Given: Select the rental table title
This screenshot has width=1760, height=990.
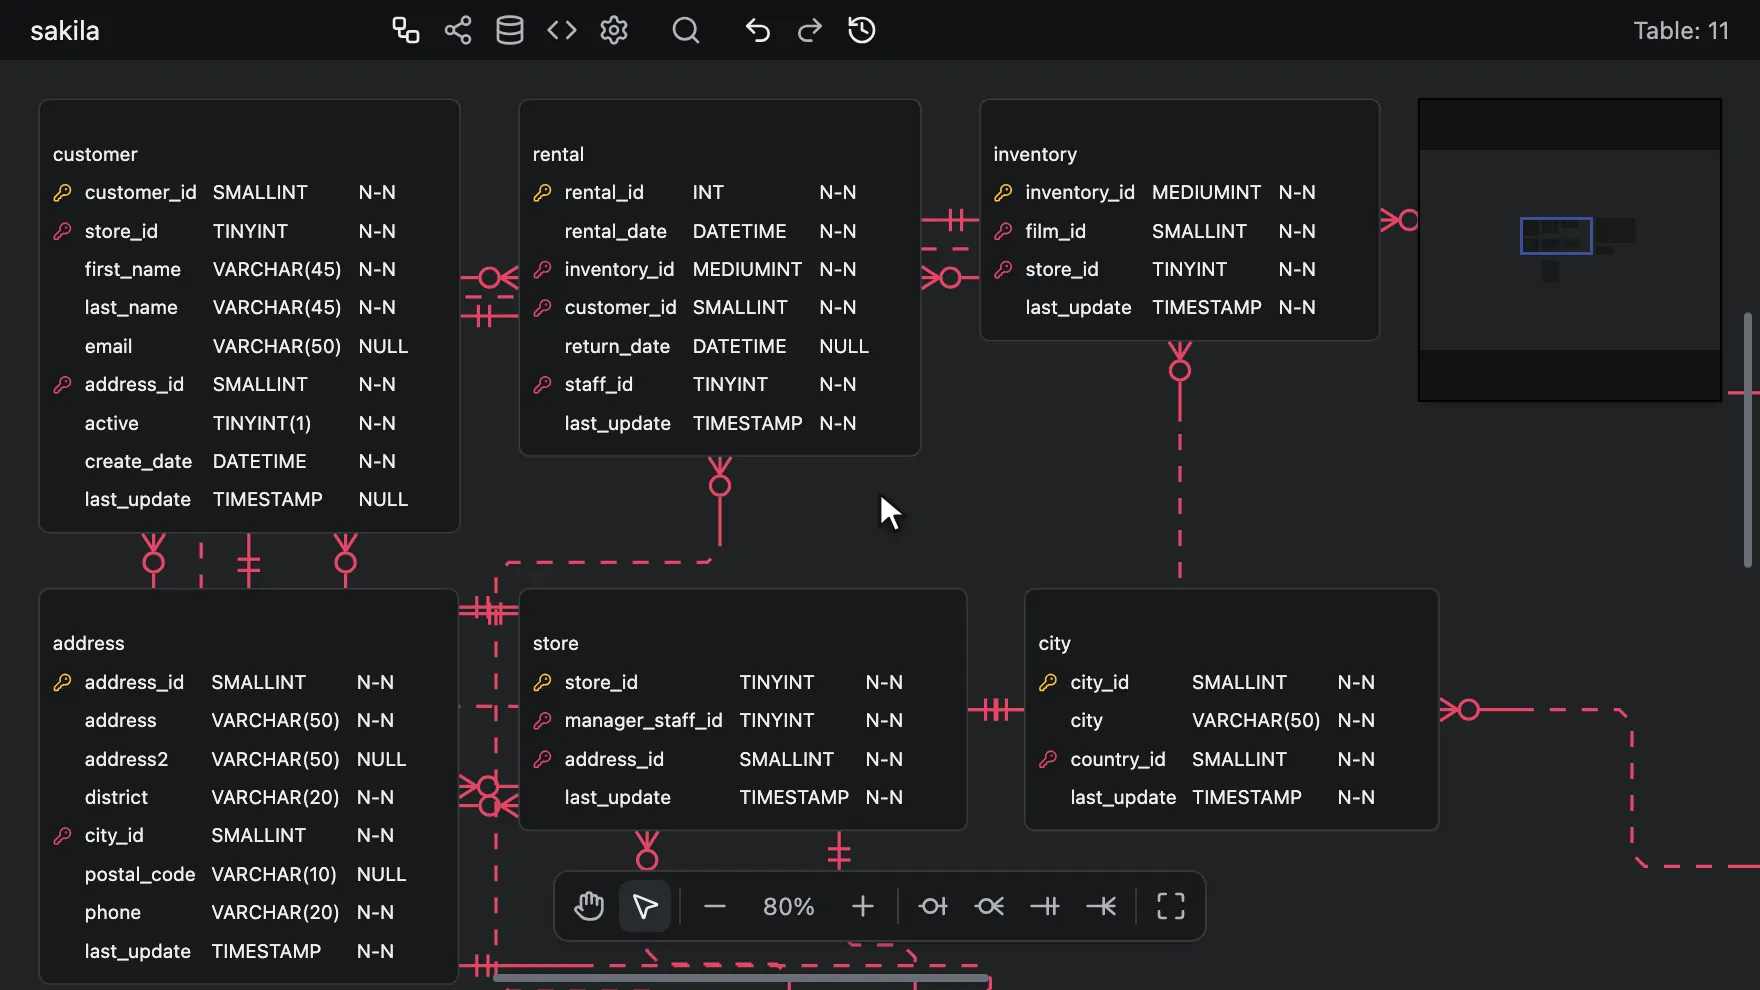Looking at the screenshot, I should point(558,154).
